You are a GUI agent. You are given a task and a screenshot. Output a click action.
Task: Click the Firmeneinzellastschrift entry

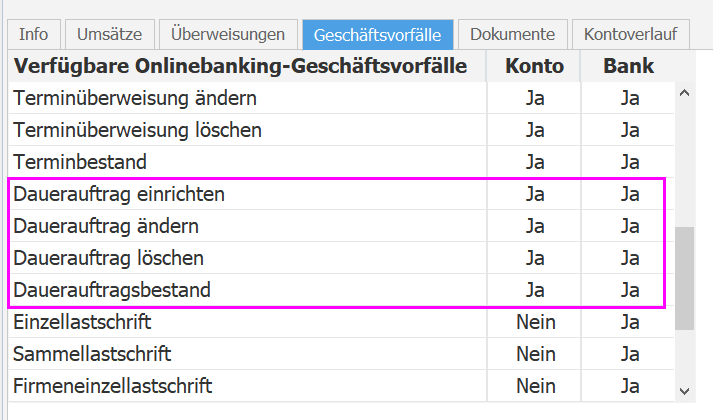[x=113, y=385]
